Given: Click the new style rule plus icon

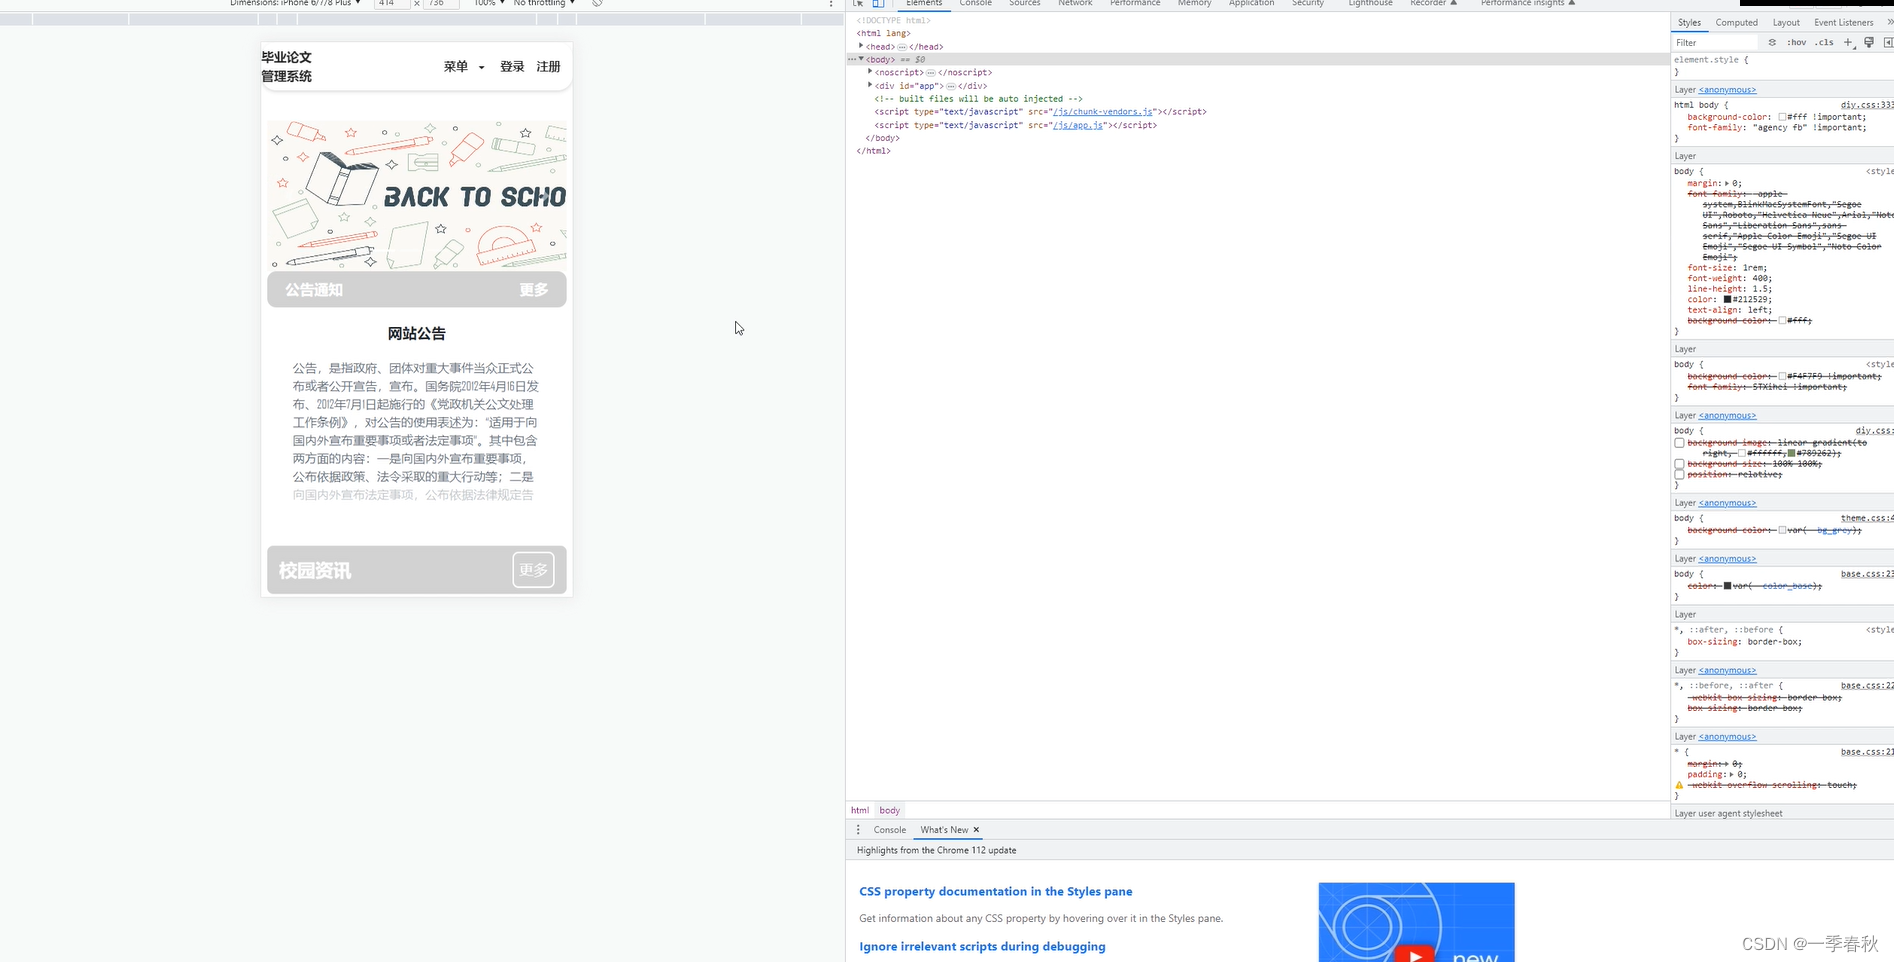Looking at the screenshot, I should 1848,43.
